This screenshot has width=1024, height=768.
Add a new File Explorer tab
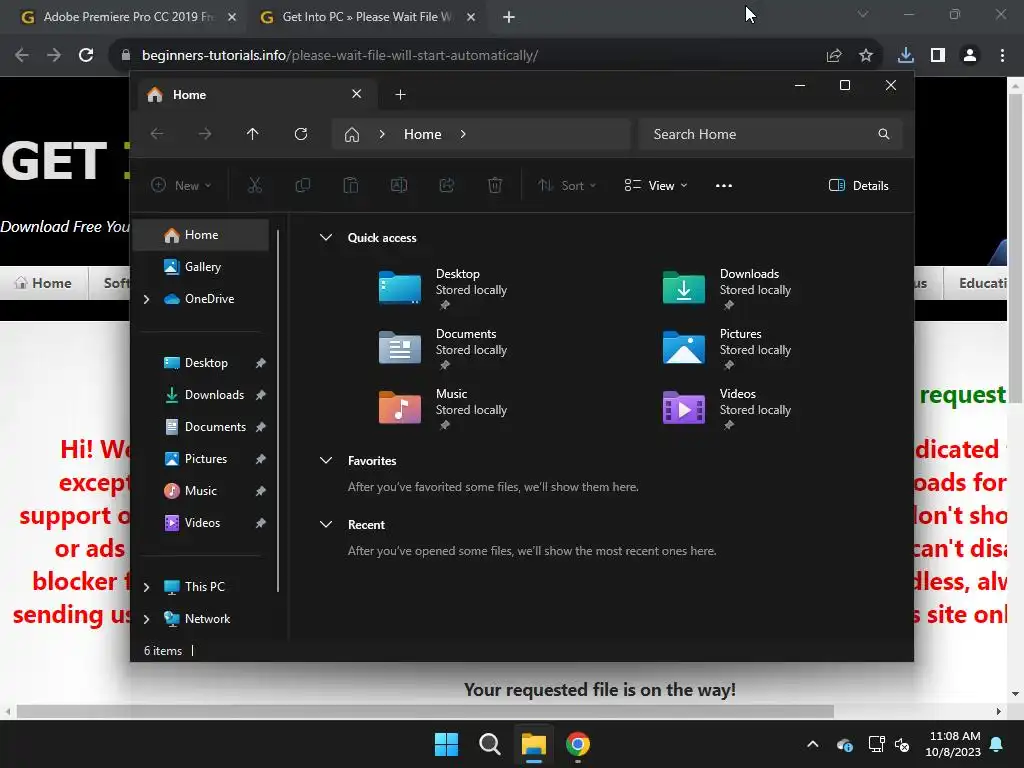click(400, 95)
